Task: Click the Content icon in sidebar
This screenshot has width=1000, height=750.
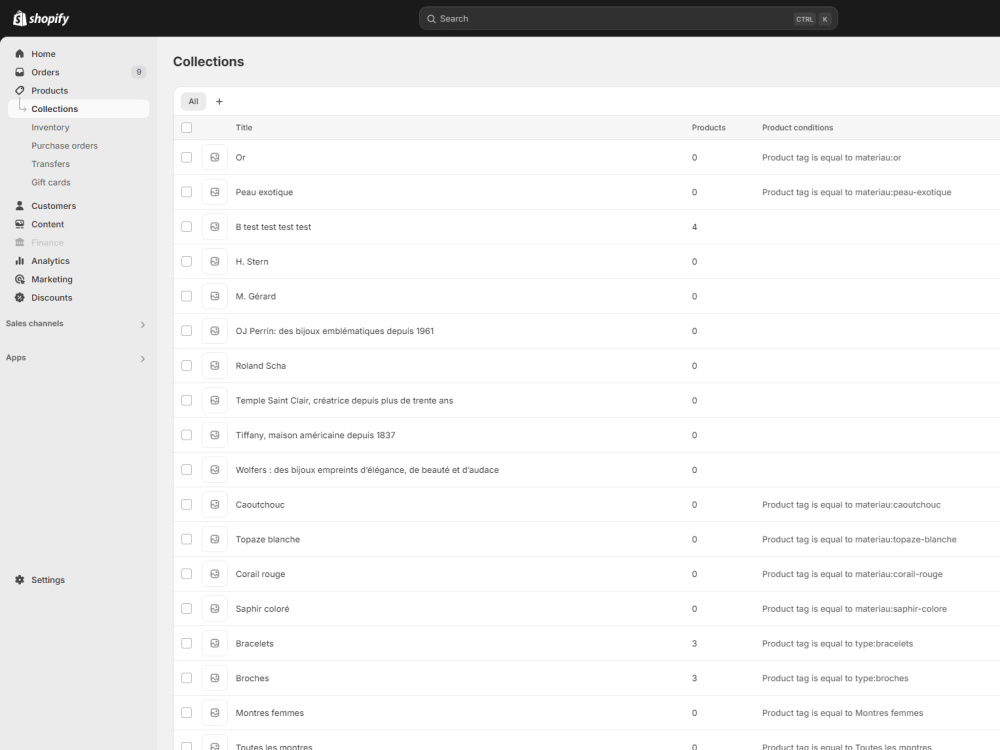Action: 20,224
